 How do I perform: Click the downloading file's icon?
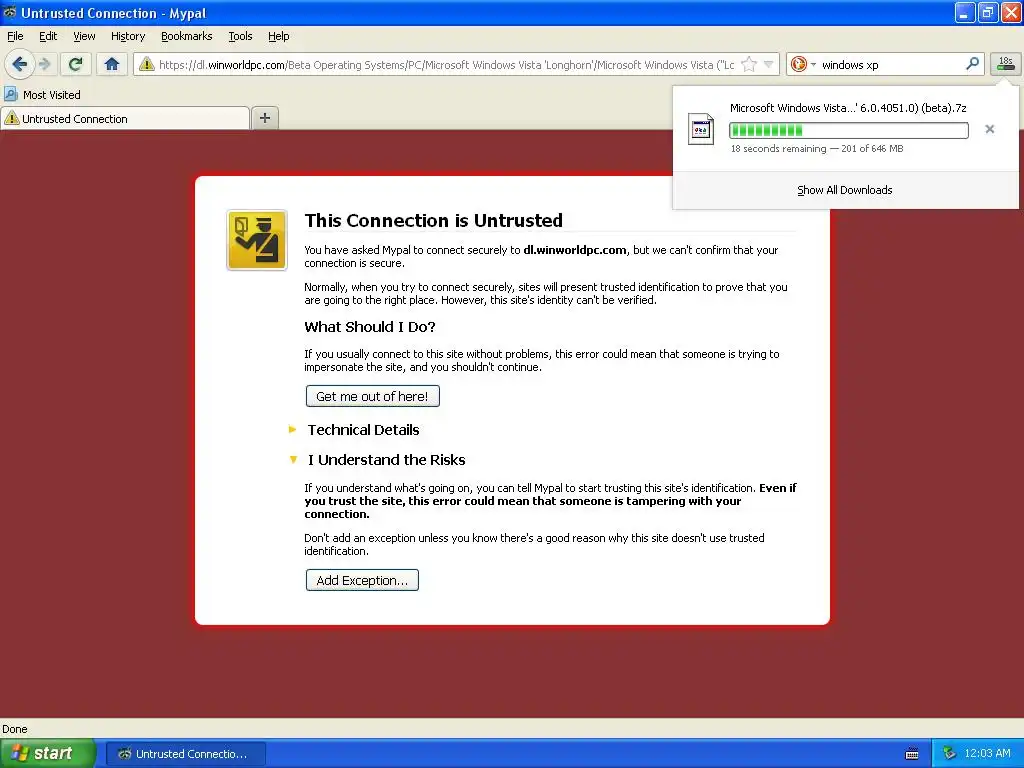[701, 129]
